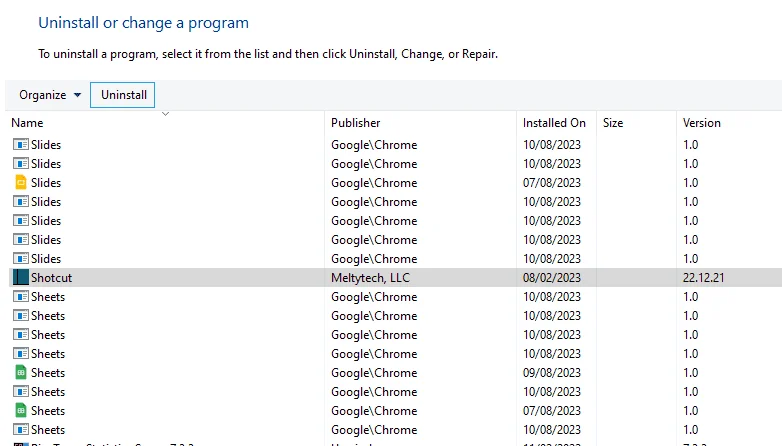Select the Slides name installed 07/08/2023
This screenshot has height=446, width=782.
[x=46, y=183]
